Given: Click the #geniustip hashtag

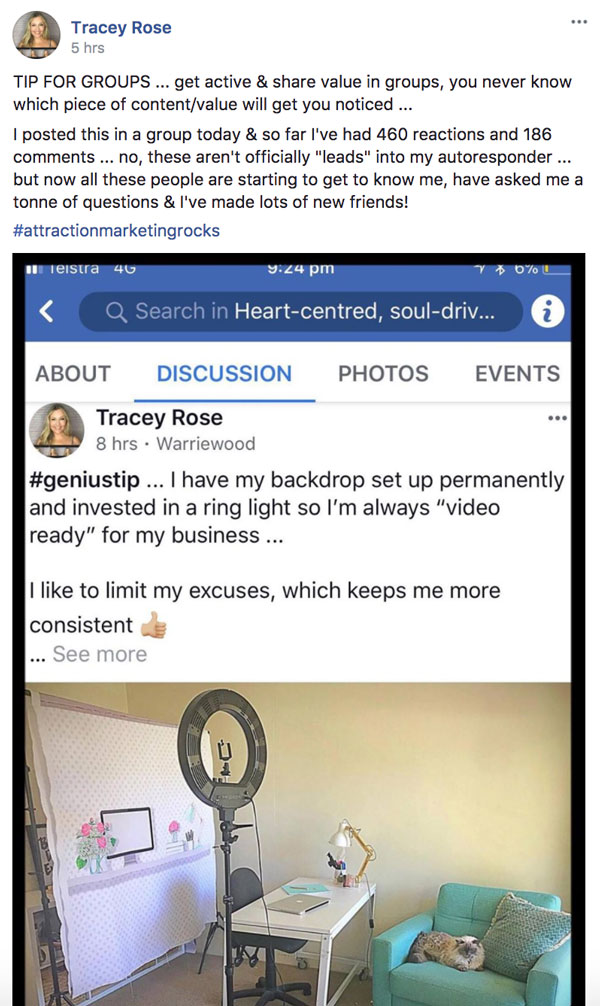Looking at the screenshot, I should coord(84,480).
